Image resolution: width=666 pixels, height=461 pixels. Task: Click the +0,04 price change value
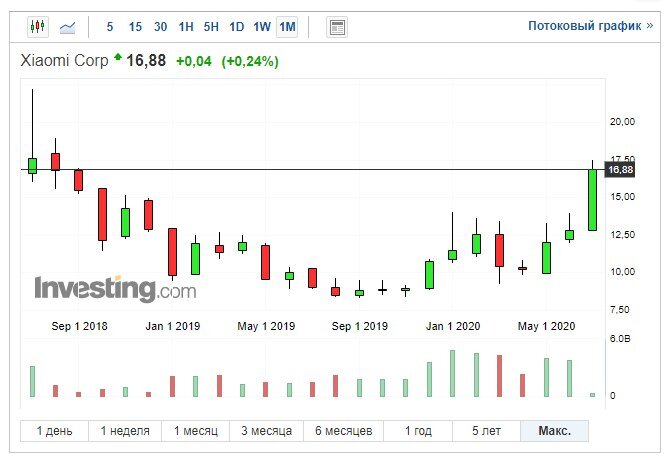tap(194, 61)
